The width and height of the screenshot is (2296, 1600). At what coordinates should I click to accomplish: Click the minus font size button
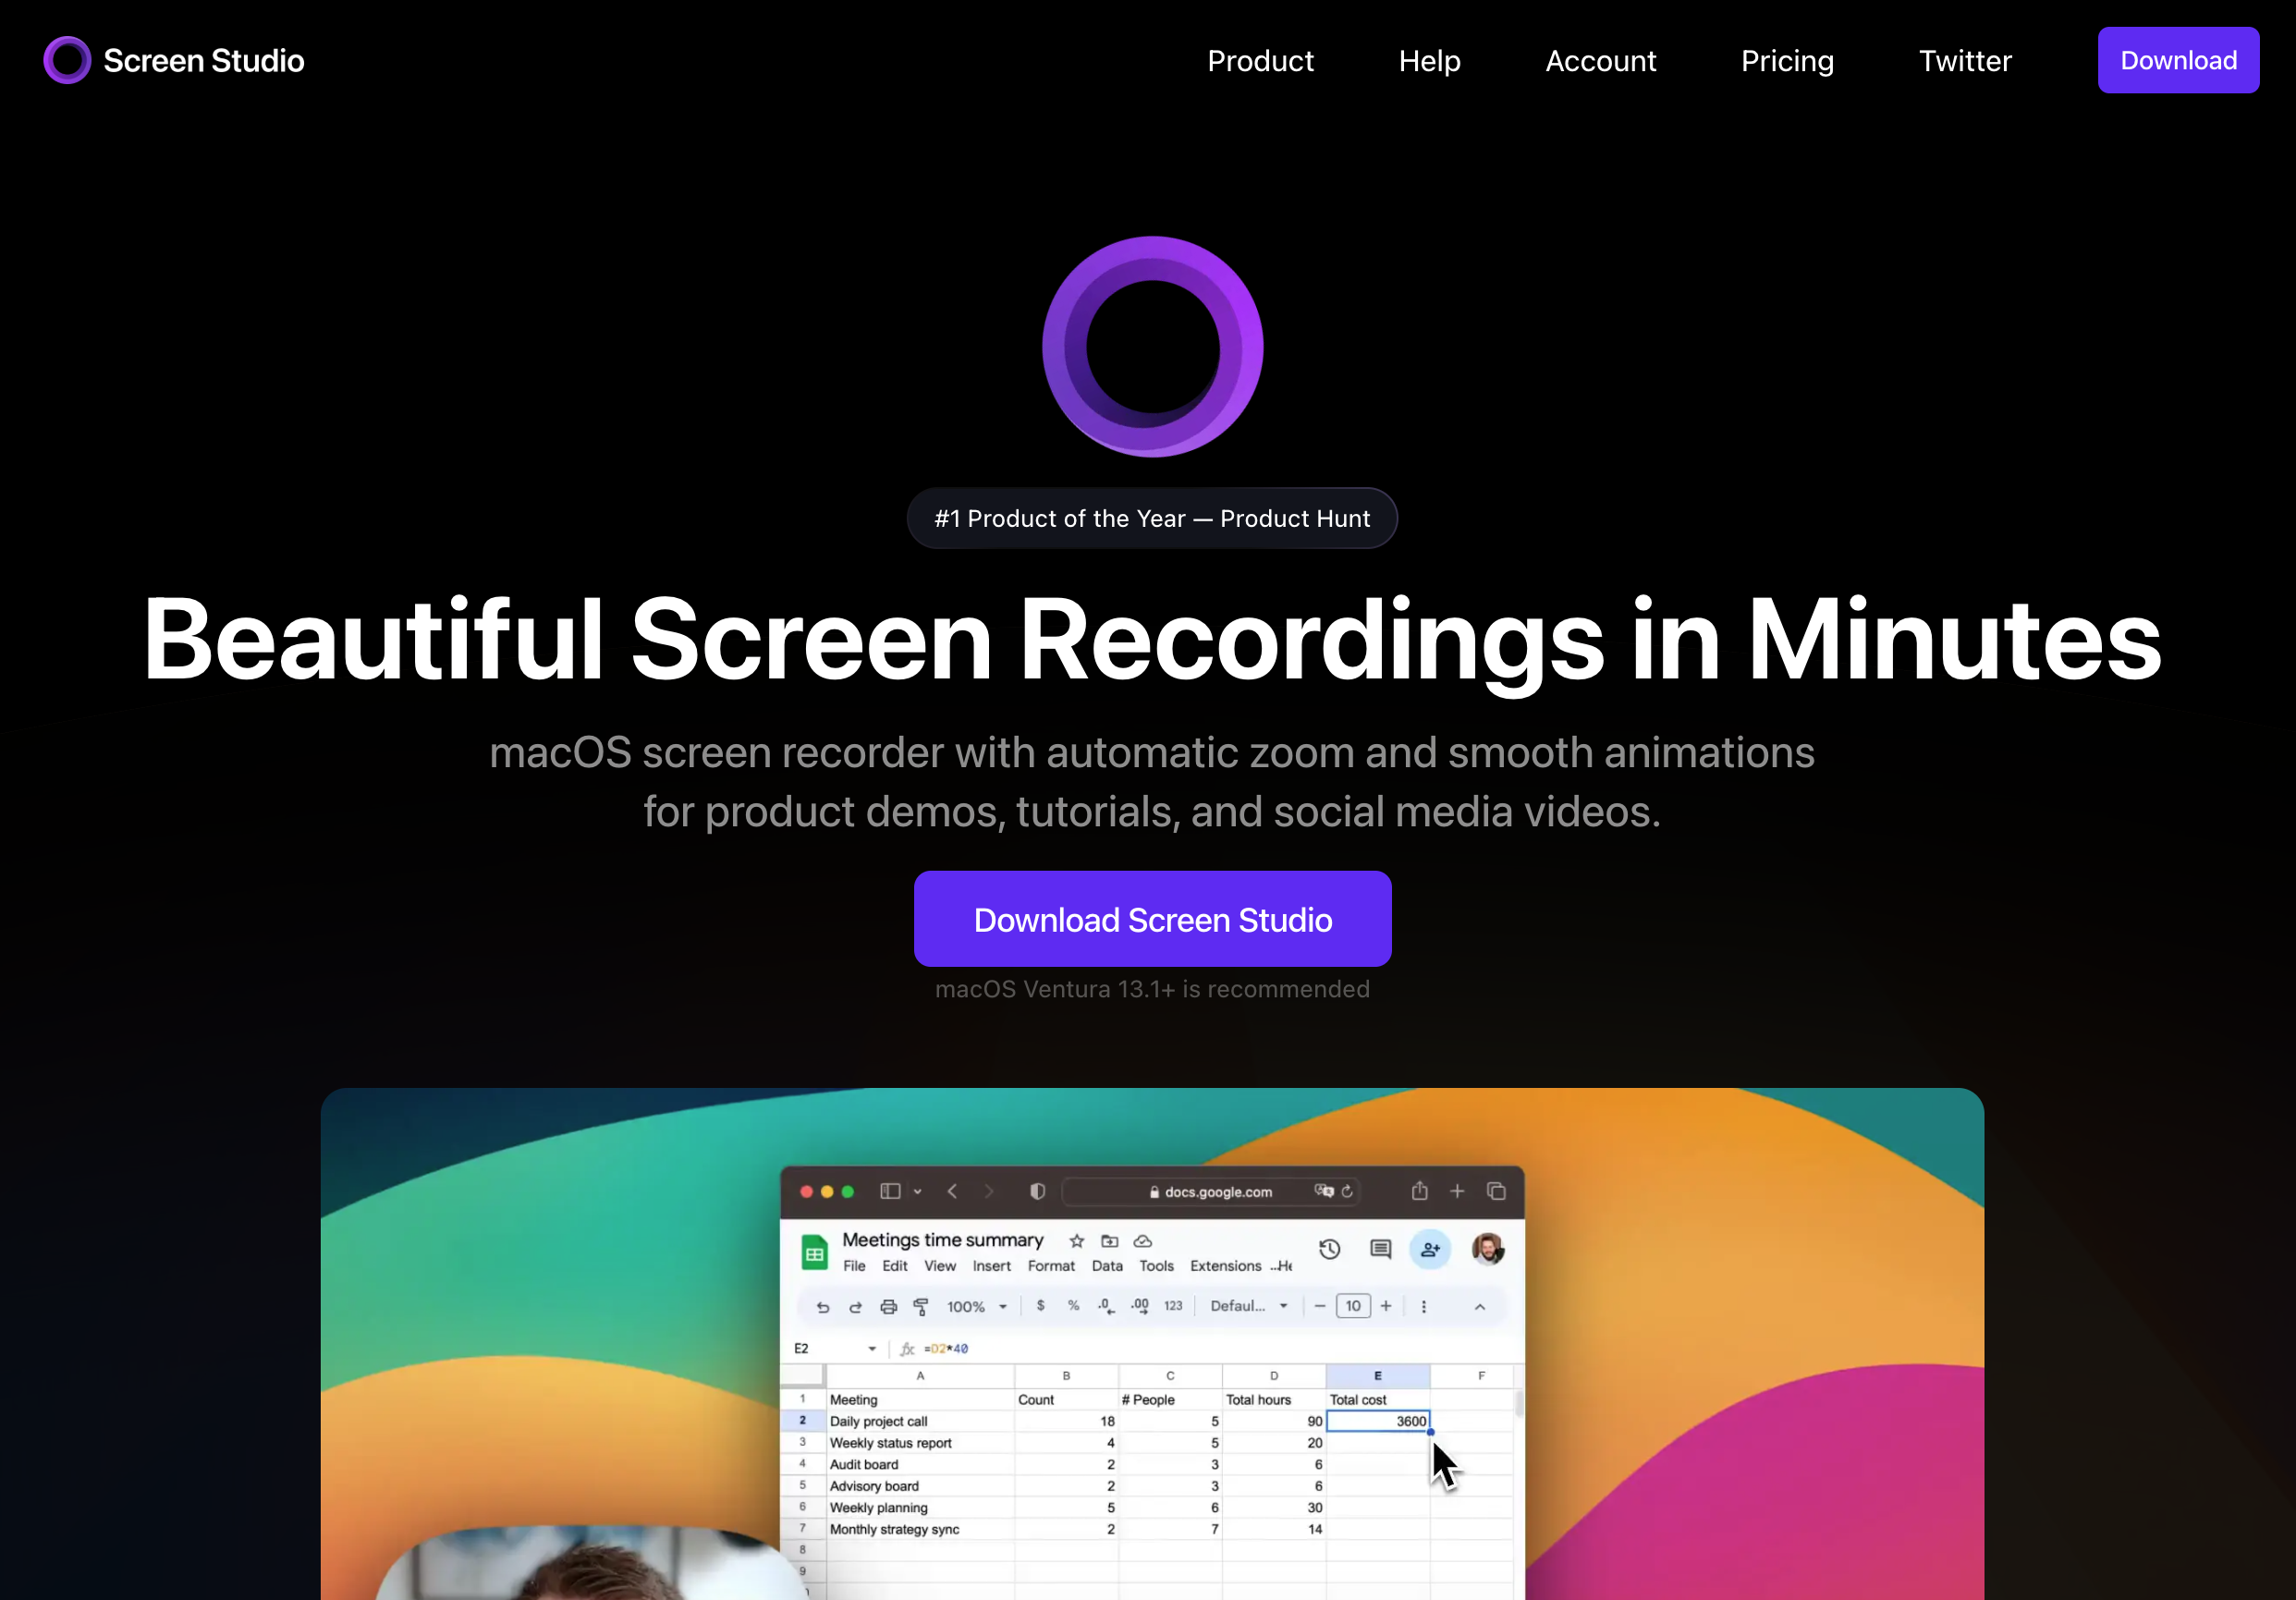1319,1306
